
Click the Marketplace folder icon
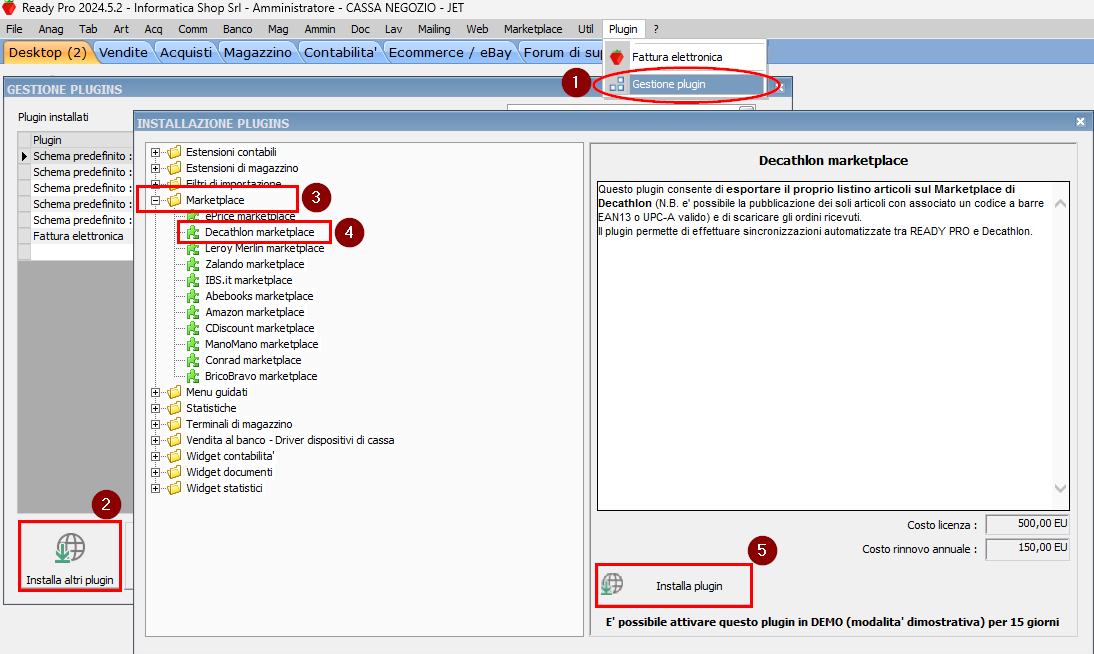174,200
